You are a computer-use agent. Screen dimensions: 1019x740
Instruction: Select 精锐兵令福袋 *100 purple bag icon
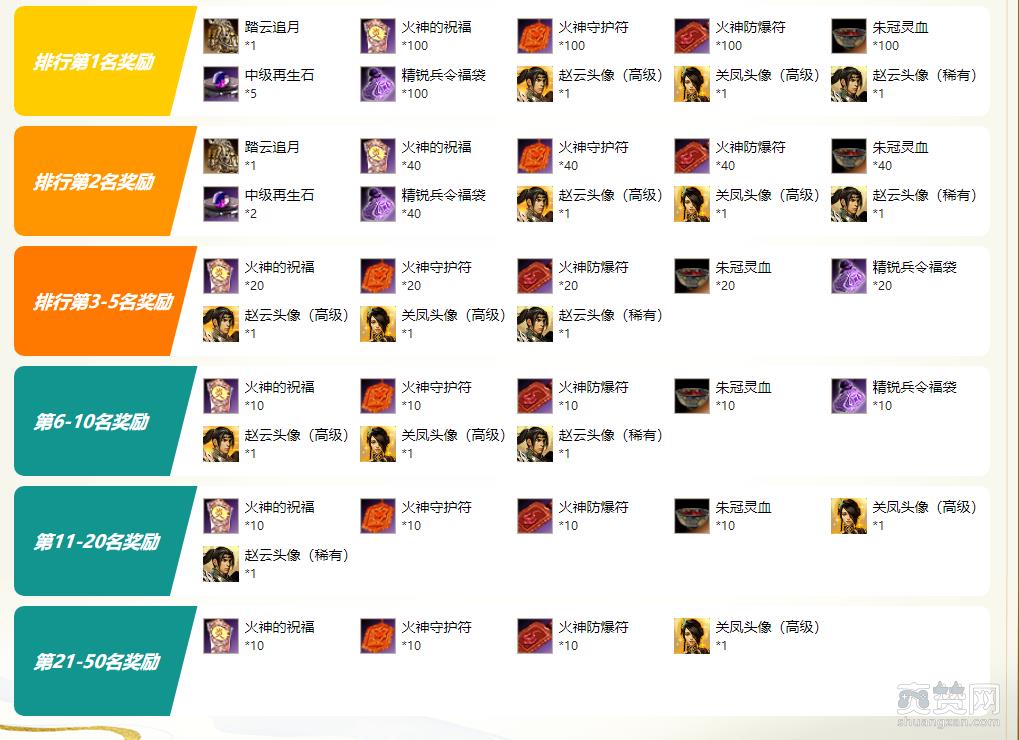click(378, 84)
